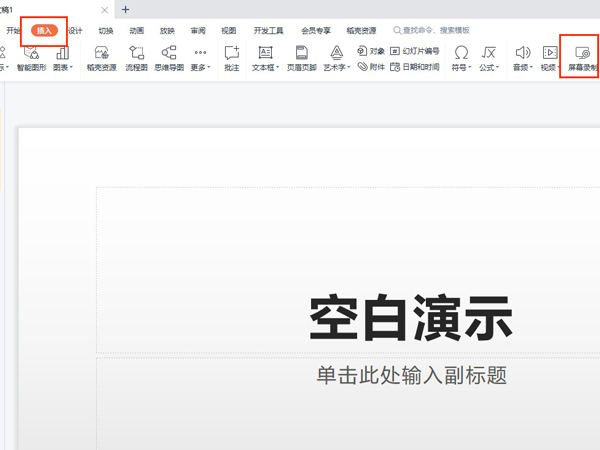The image size is (600, 450).
Task: Insert an attachment (附件)
Action: [x=371, y=67]
